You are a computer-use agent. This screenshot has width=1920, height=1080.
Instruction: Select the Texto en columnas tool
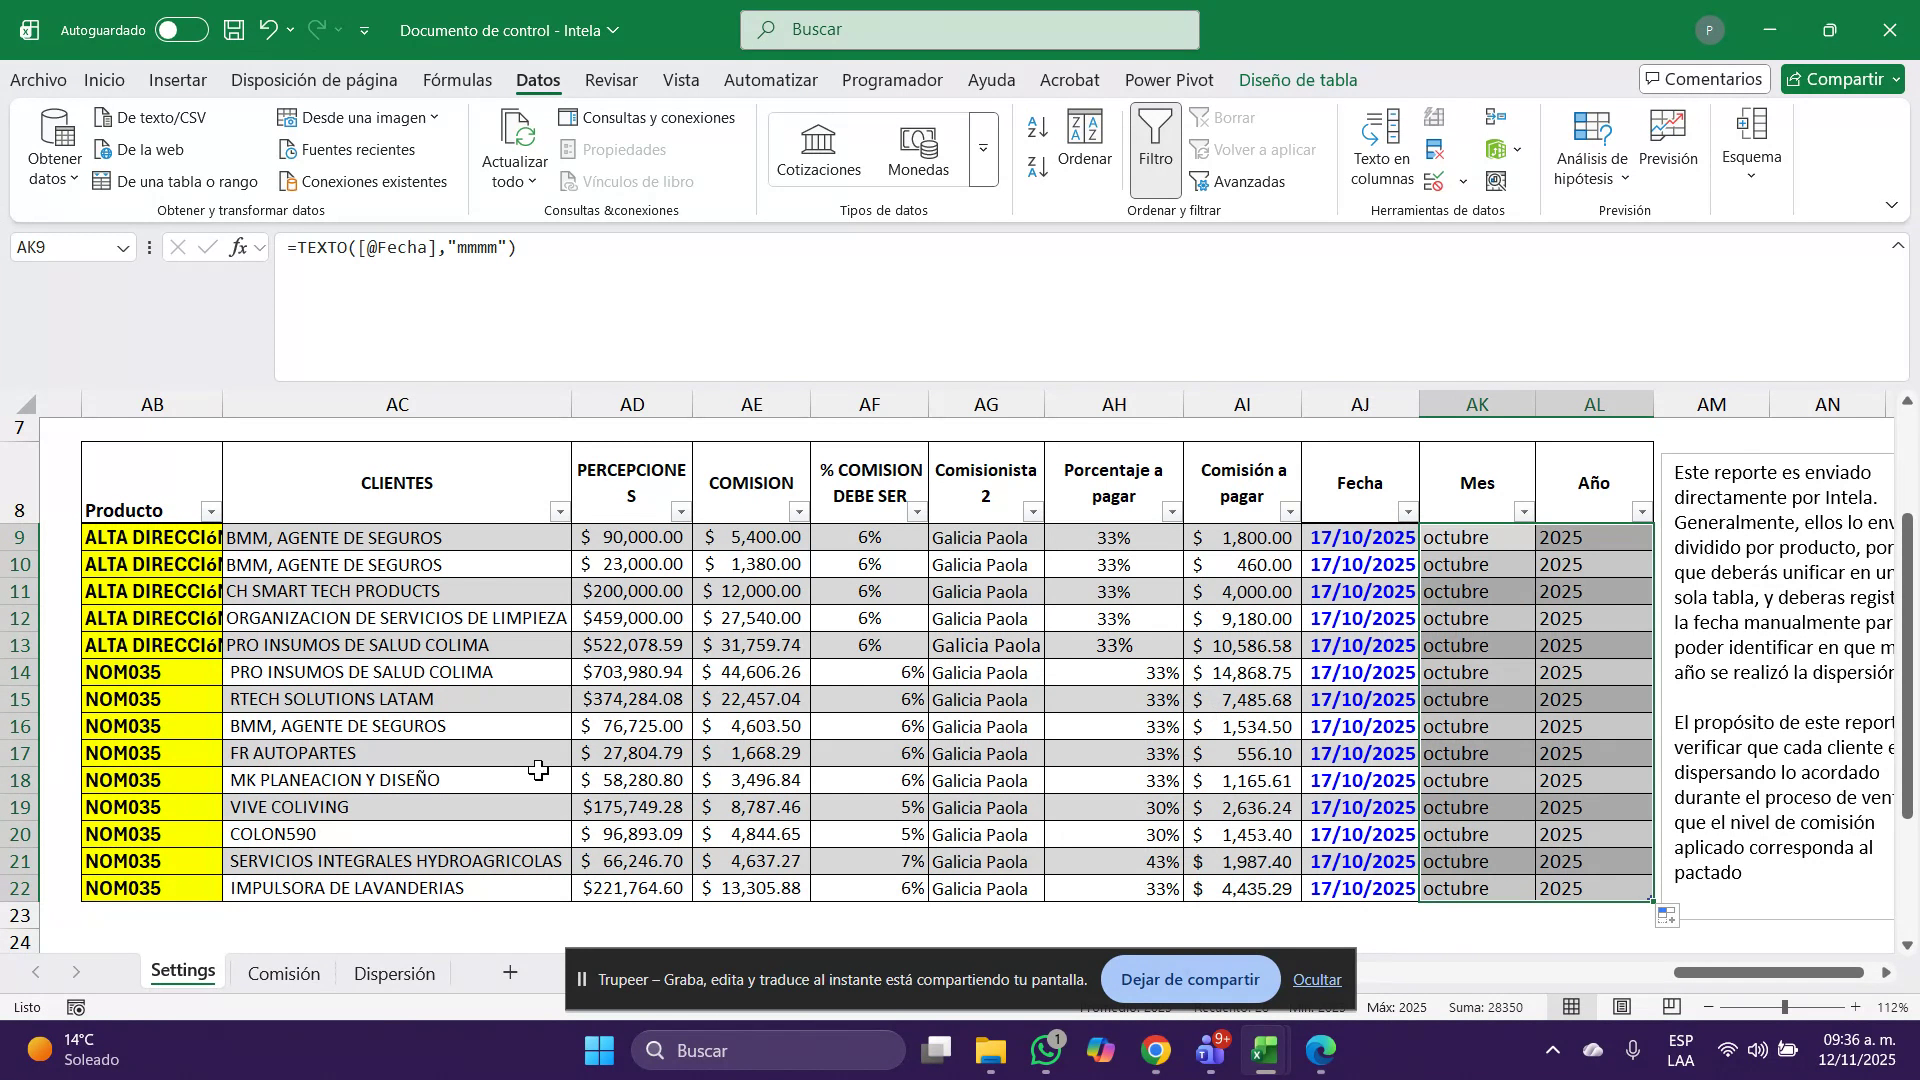pyautogui.click(x=1380, y=148)
